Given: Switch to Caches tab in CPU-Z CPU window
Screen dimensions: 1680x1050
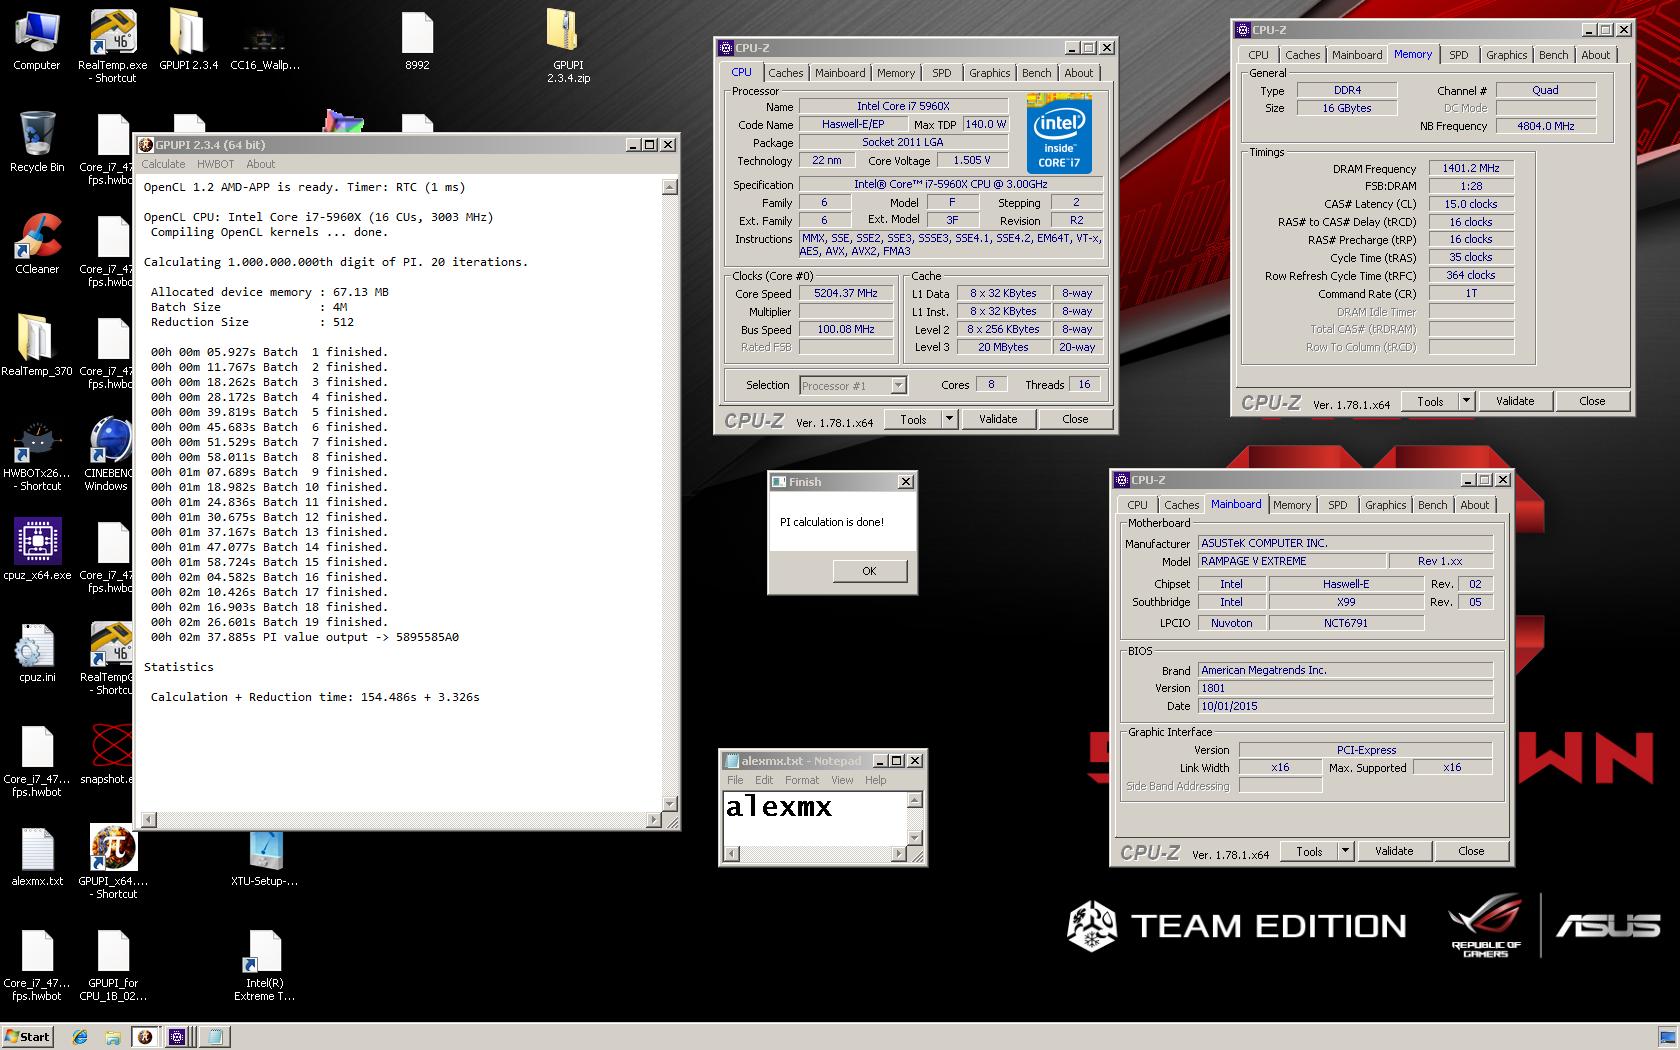Looking at the screenshot, I should (785, 73).
